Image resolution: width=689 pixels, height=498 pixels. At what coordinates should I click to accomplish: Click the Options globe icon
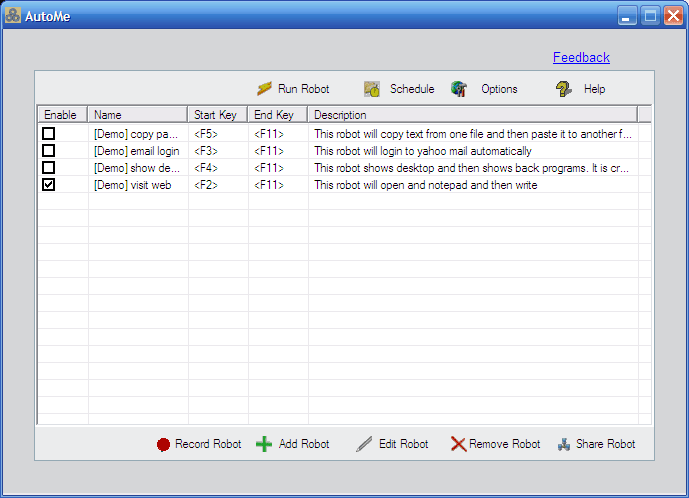pyautogui.click(x=459, y=89)
